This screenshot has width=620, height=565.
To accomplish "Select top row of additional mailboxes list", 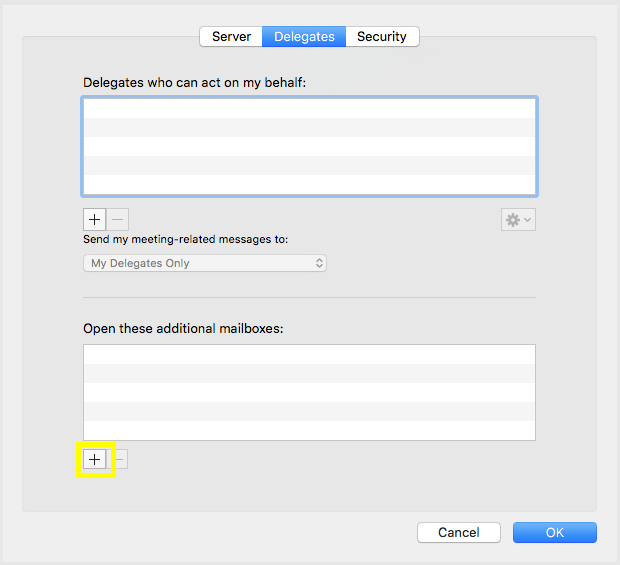I will click(310, 355).
